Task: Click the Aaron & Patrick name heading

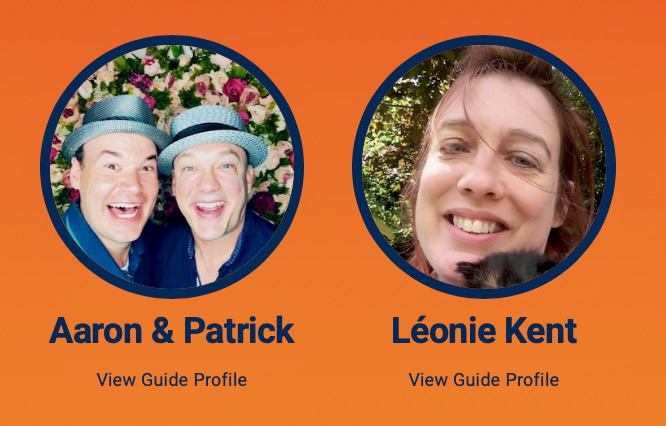Action: click(x=172, y=330)
